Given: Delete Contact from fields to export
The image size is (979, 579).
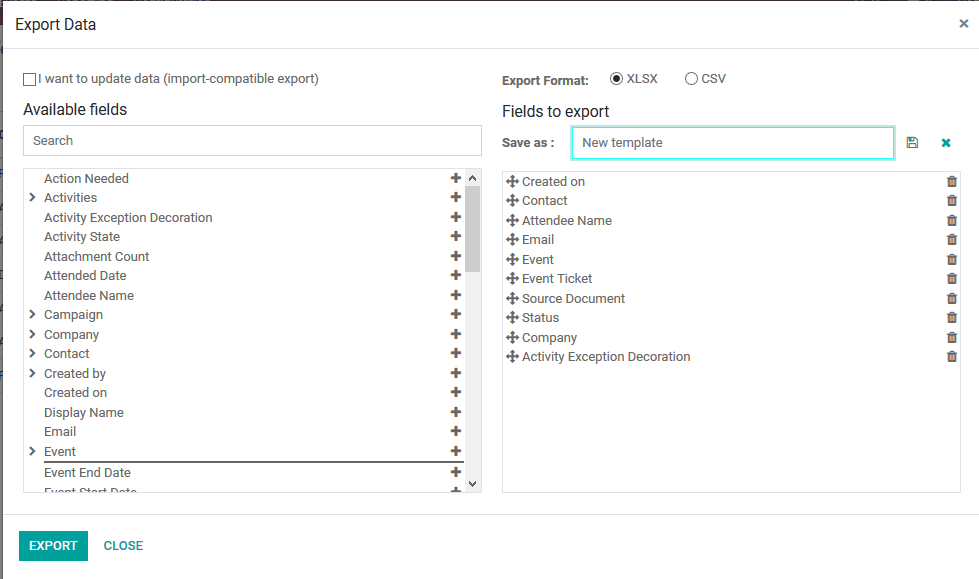Looking at the screenshot, I should click(952, 200).
